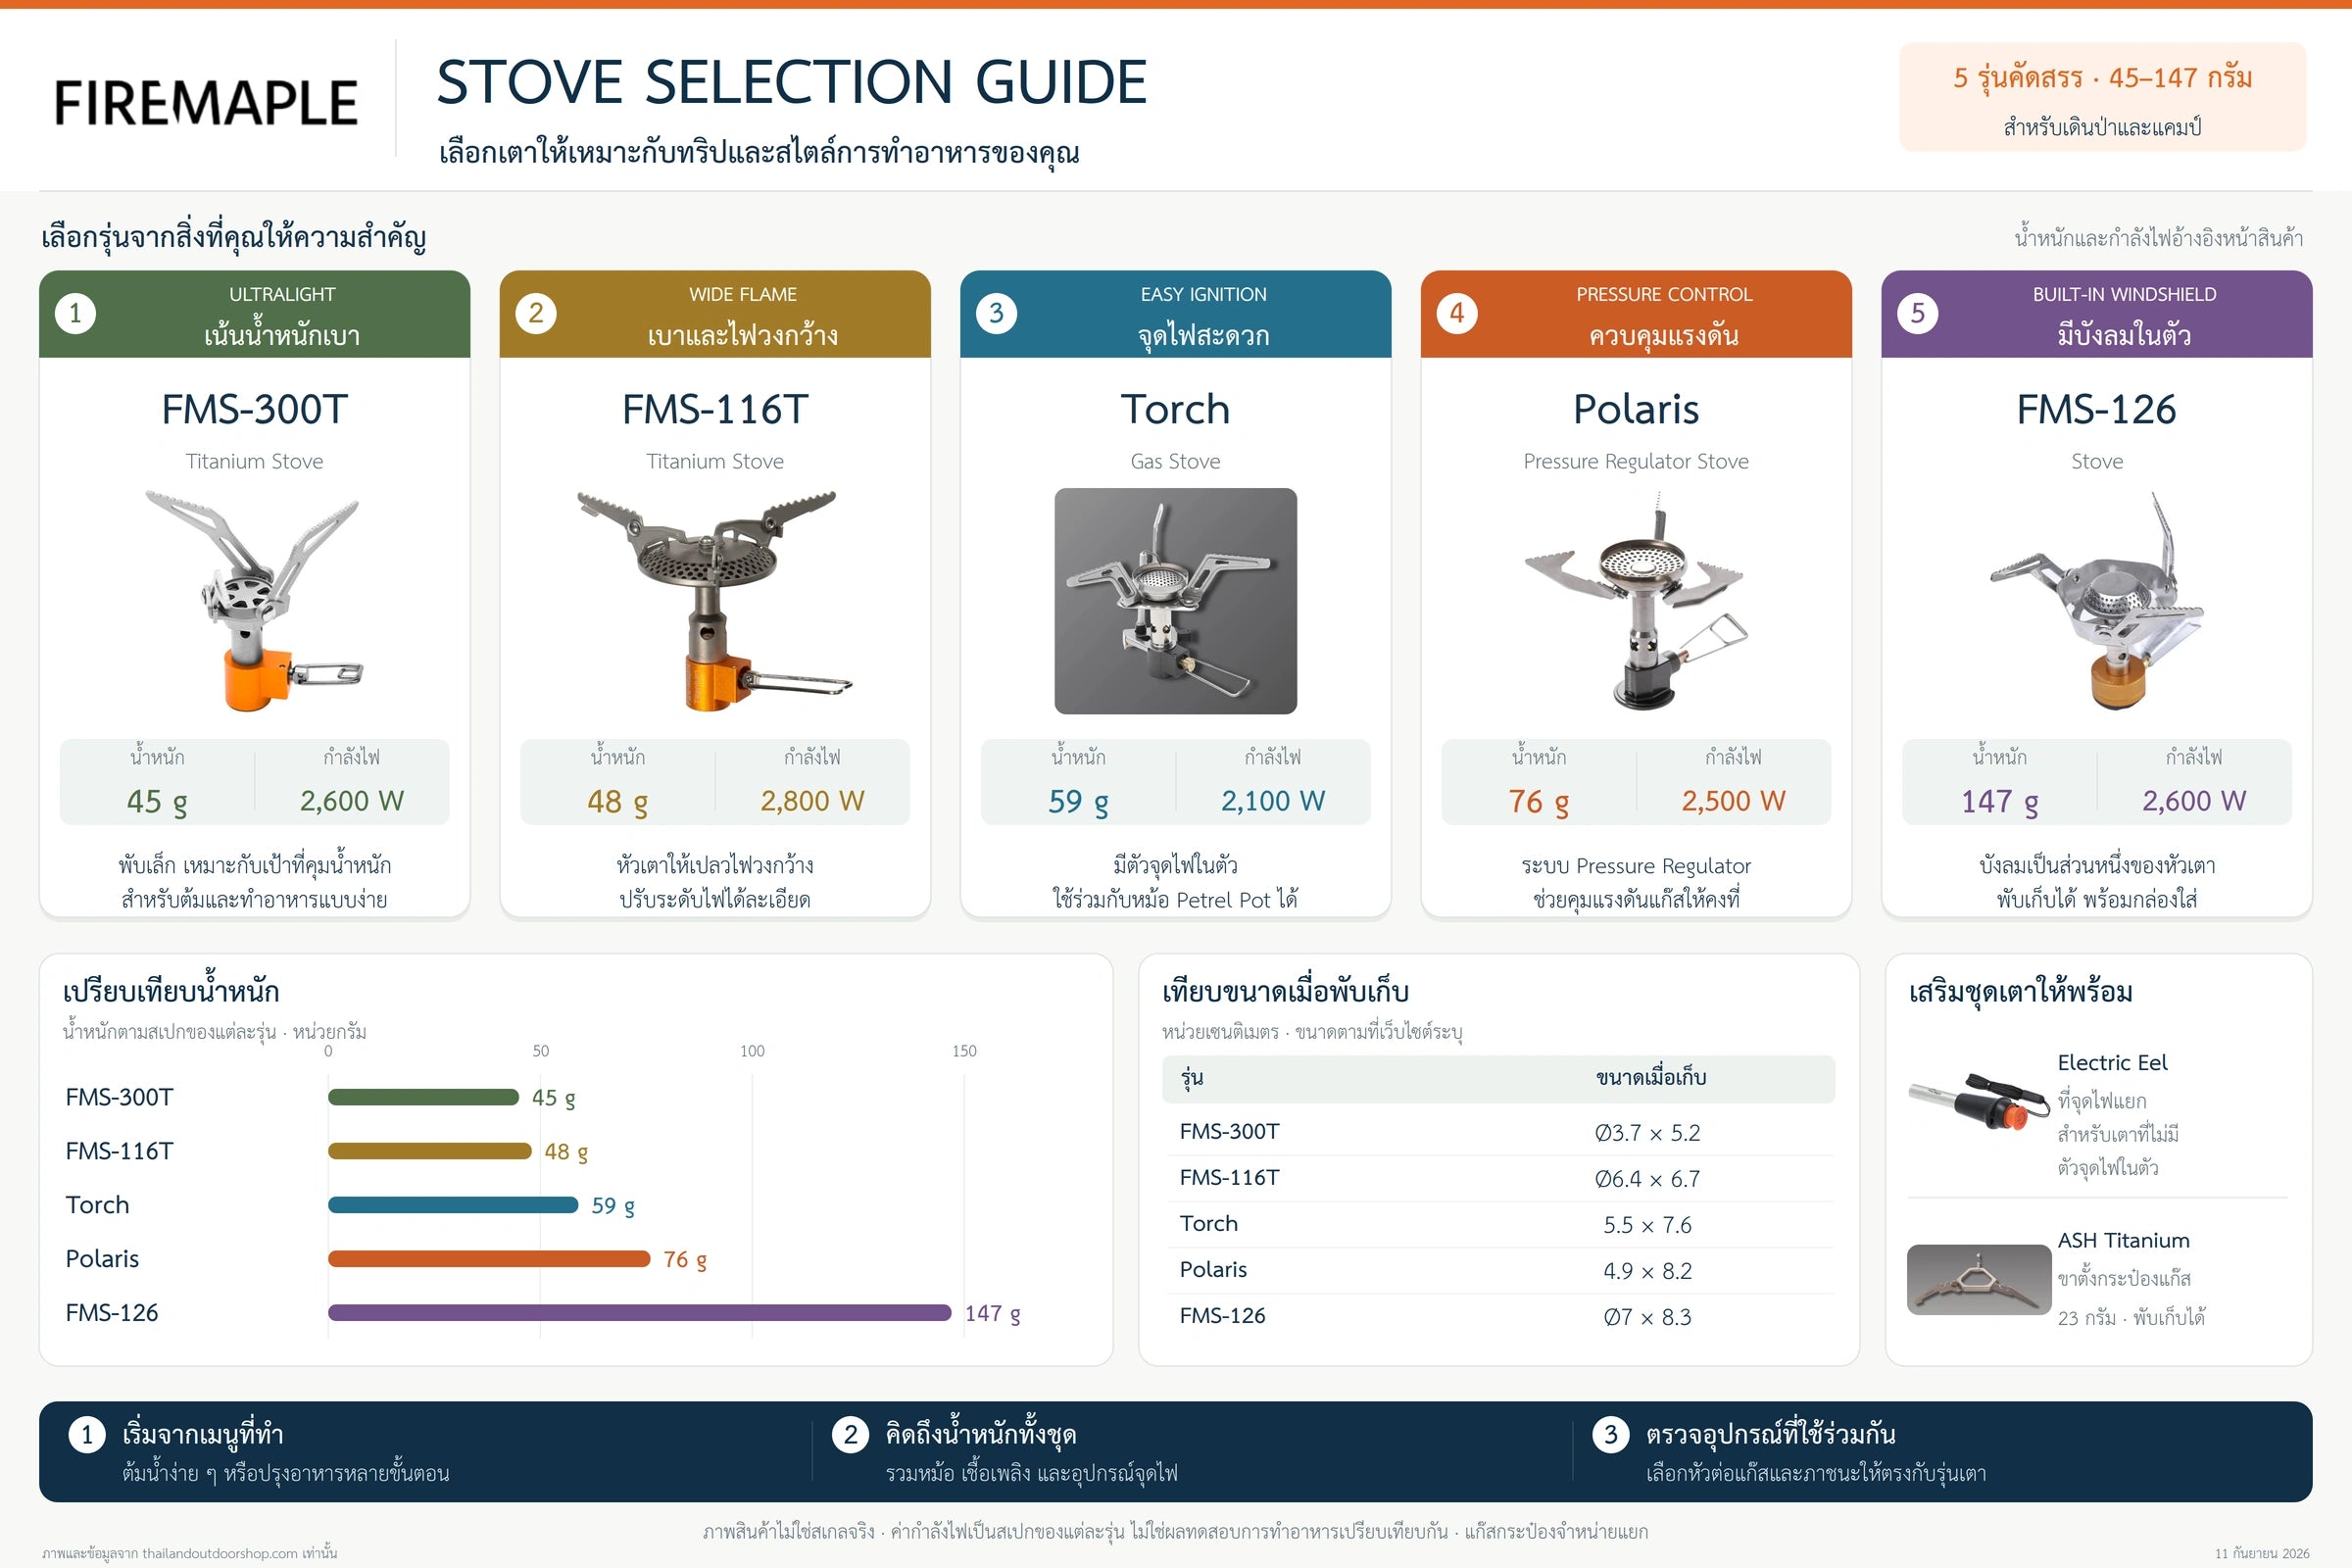This screenshot has width=2352, height=1568.
Task: Open the FMS-116T Titanium Stove product photo
Action: [x=715, y=601]
